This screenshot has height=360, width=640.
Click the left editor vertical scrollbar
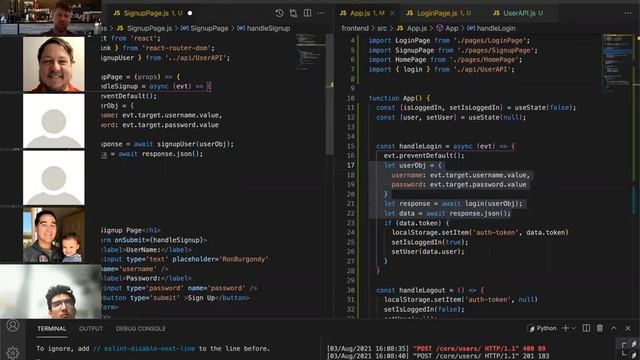[x=329, y=95]
